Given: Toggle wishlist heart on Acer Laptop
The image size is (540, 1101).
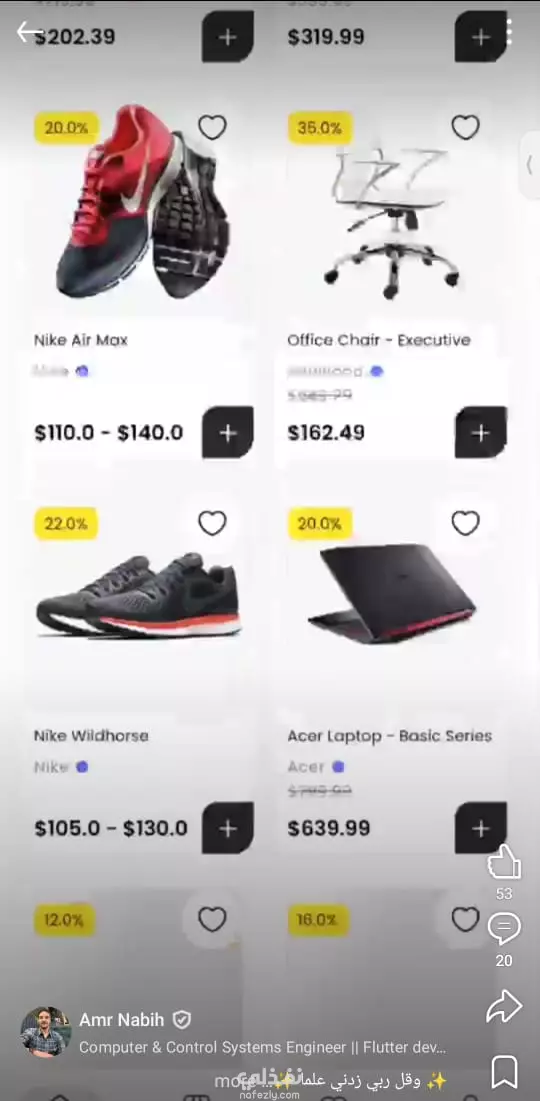Looking at the screenshot, I should (465, 524).
